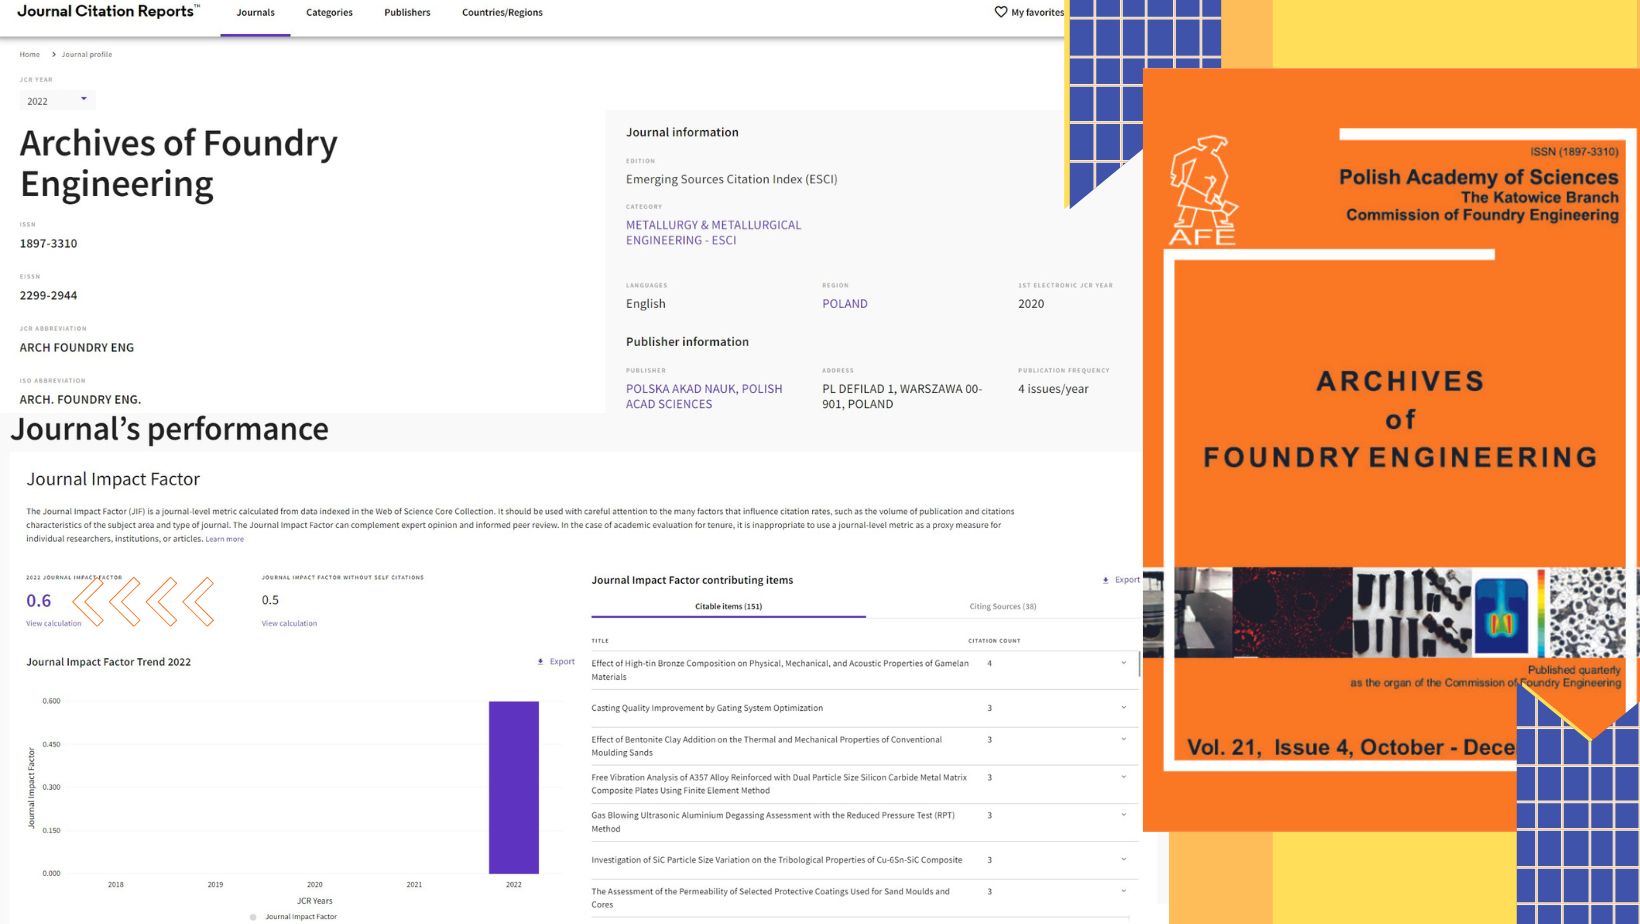View calculation for 2022 Journal Impact Factor
Viewport: 1640px width, 924px height.
click(54, 623)
